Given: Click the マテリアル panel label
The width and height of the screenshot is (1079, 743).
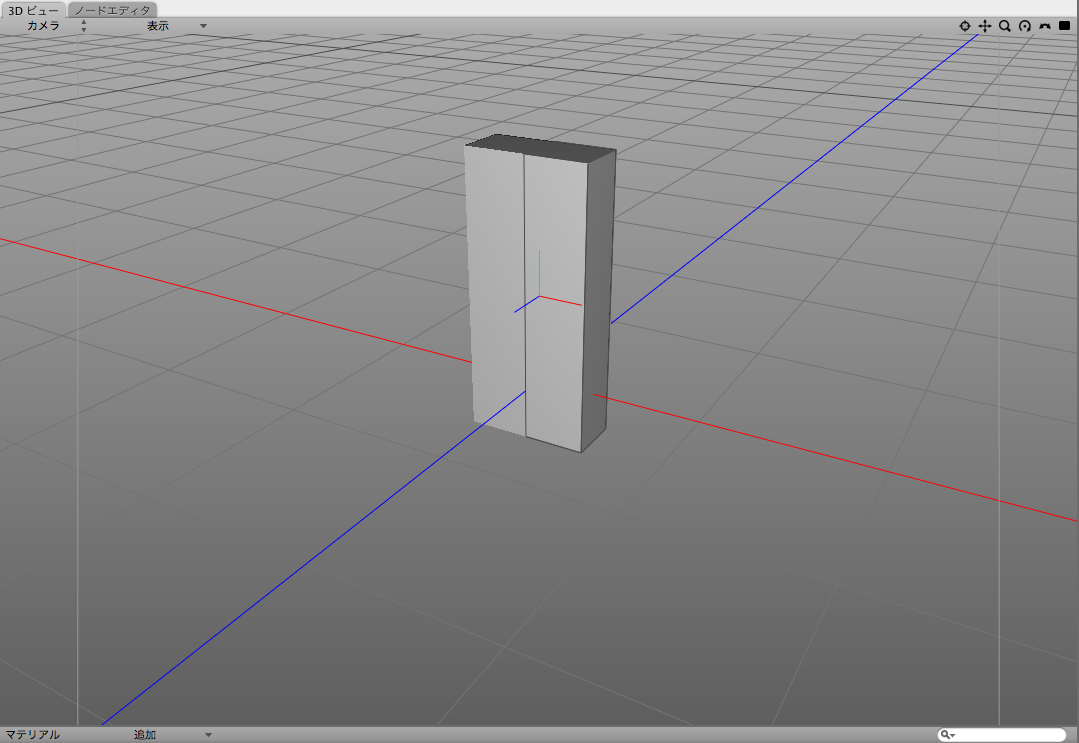Looking at the screenshot, I should tap(32, 735).
